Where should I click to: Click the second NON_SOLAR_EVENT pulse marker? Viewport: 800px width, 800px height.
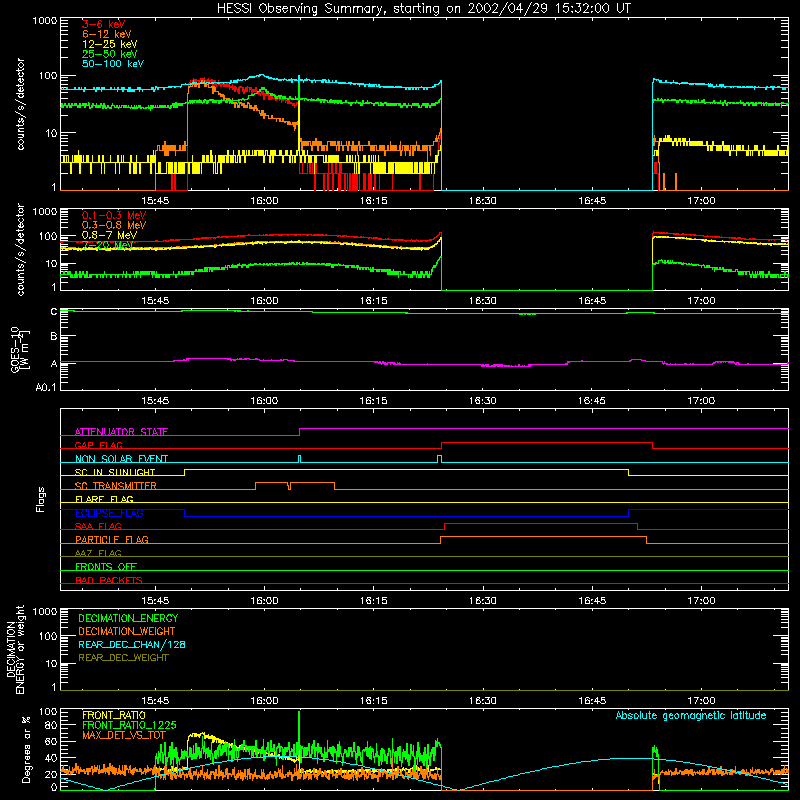tap(440, 459)
